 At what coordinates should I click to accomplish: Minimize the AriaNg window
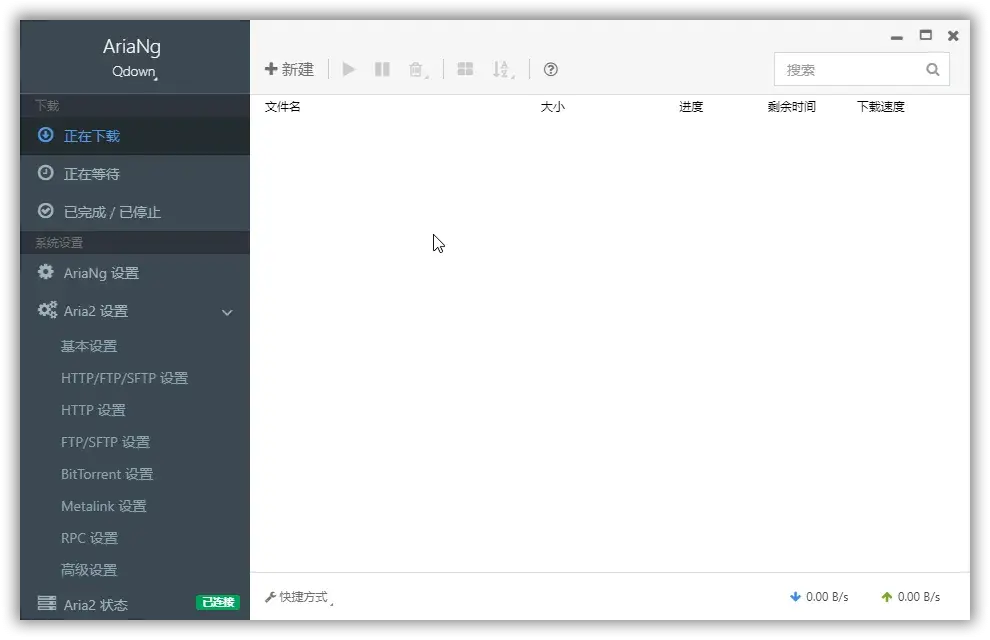(897, 37)
